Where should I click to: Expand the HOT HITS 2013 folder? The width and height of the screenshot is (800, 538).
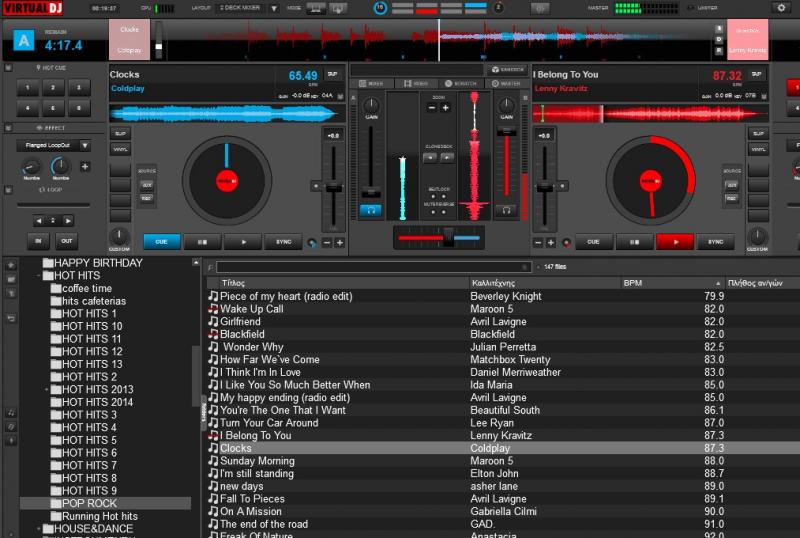click(47, 389)
